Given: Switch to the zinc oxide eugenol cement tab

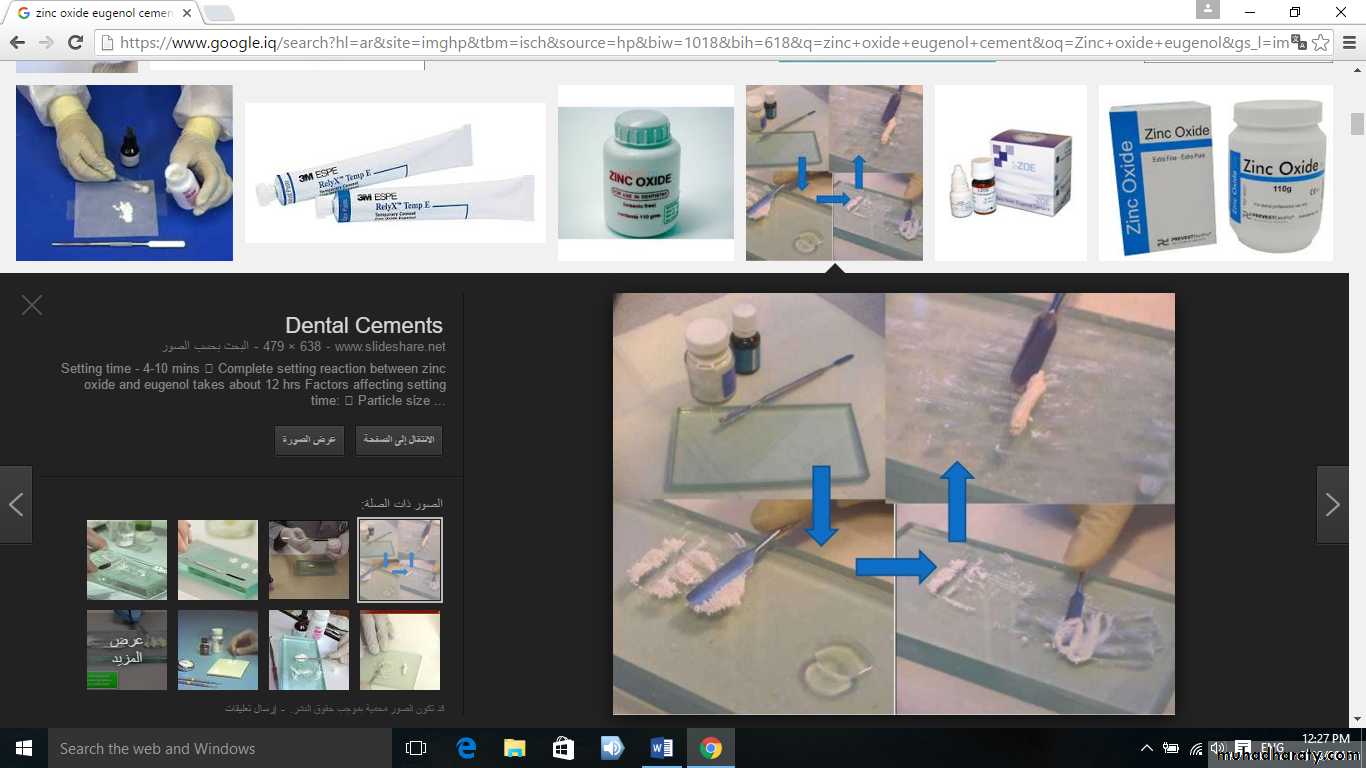Looking at the screenshot, I should (100, 13).
